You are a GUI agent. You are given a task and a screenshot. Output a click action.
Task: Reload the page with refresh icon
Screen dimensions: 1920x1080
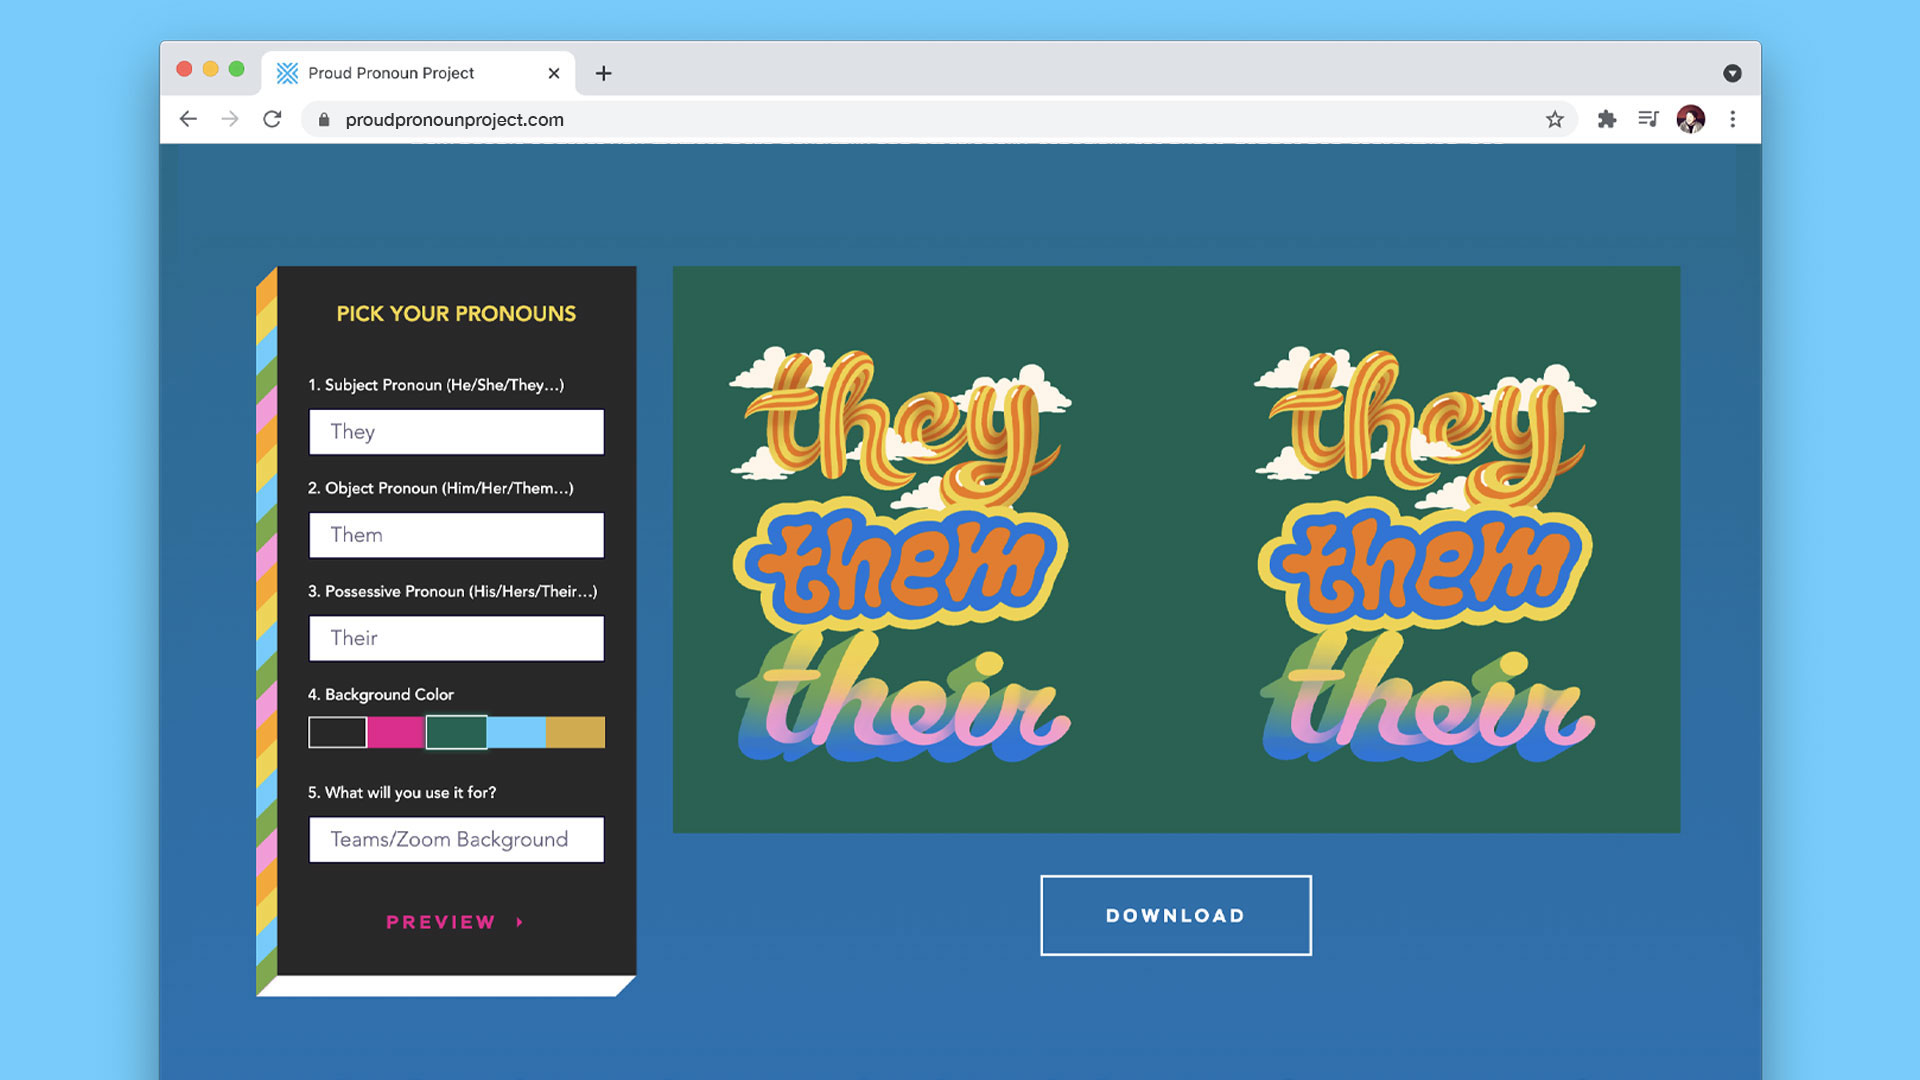[272, 119]
